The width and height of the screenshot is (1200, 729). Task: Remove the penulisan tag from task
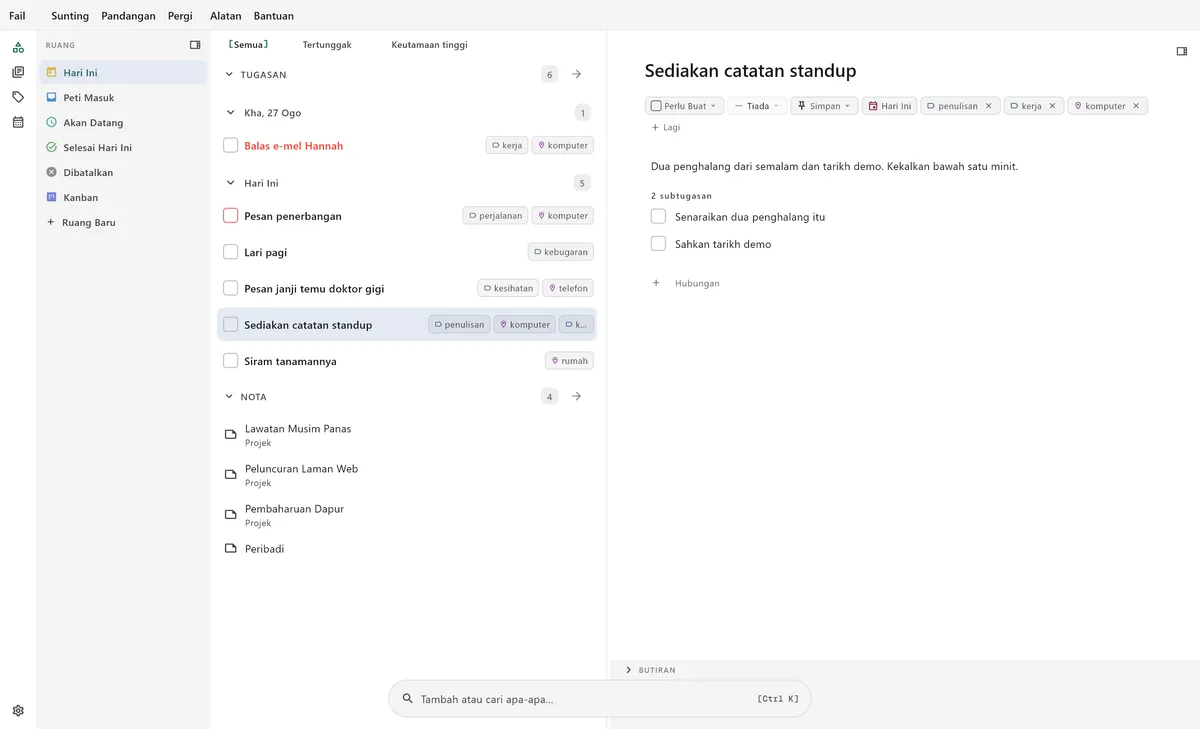(989, 106)
